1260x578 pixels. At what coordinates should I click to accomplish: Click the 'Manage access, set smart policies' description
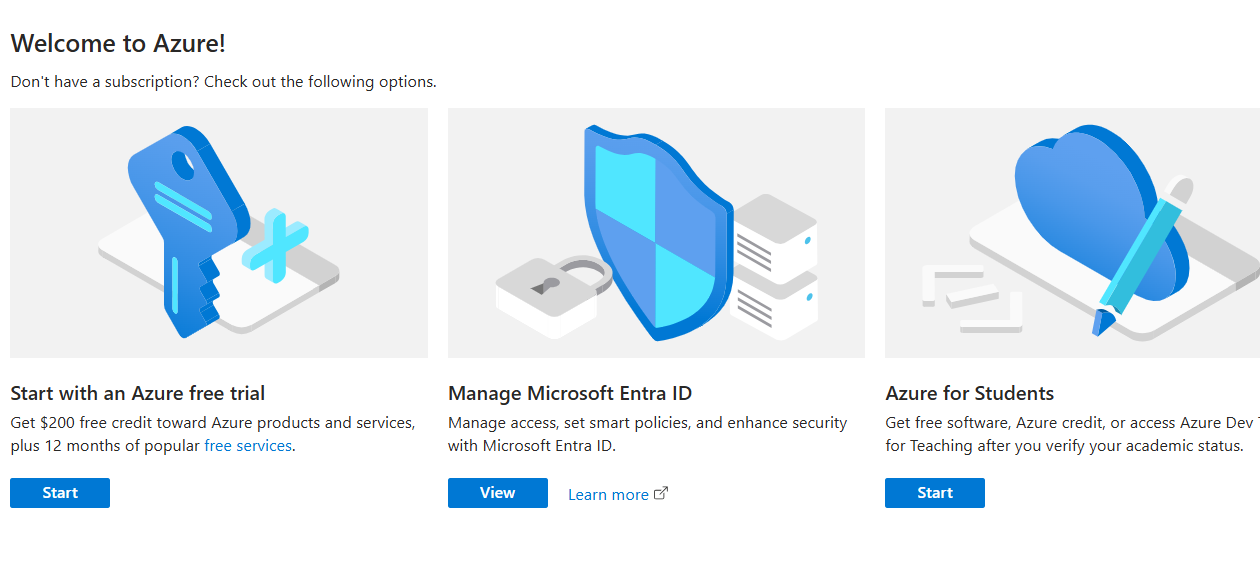point(648,434)
